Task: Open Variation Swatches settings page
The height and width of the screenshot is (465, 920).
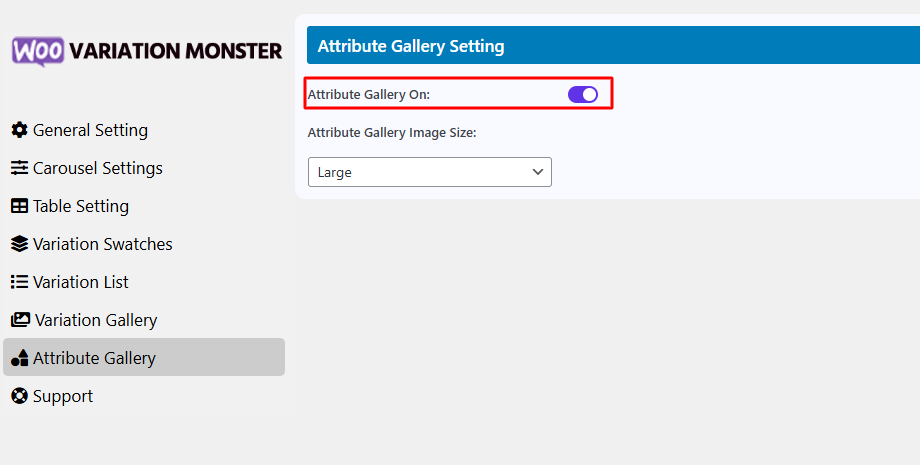Action: point(102,244)
